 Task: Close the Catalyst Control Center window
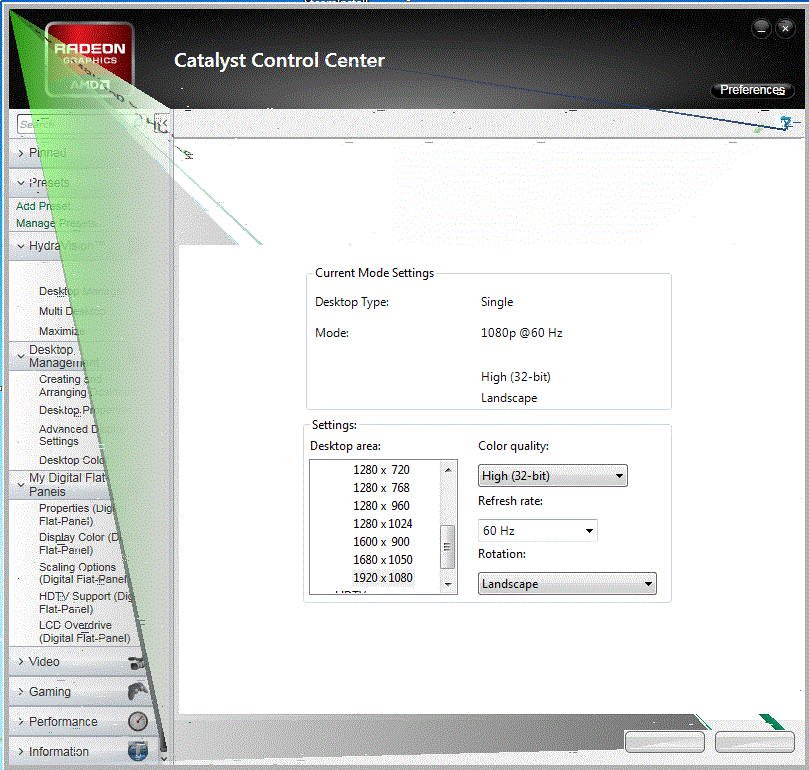tap(785, 29)
